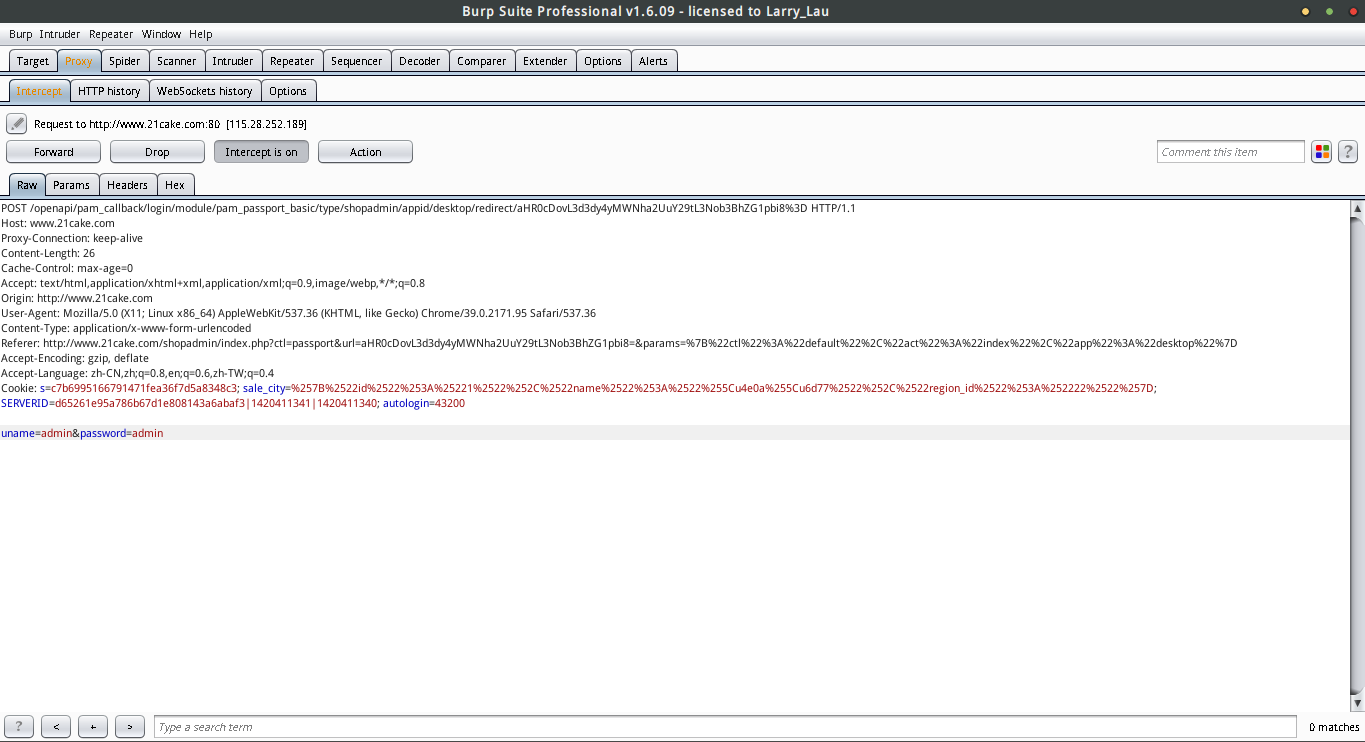Screen dimensions: 1365x742
Task: Click the User-Agent header line
Action: pyautogui.click(x=298, y=313)
